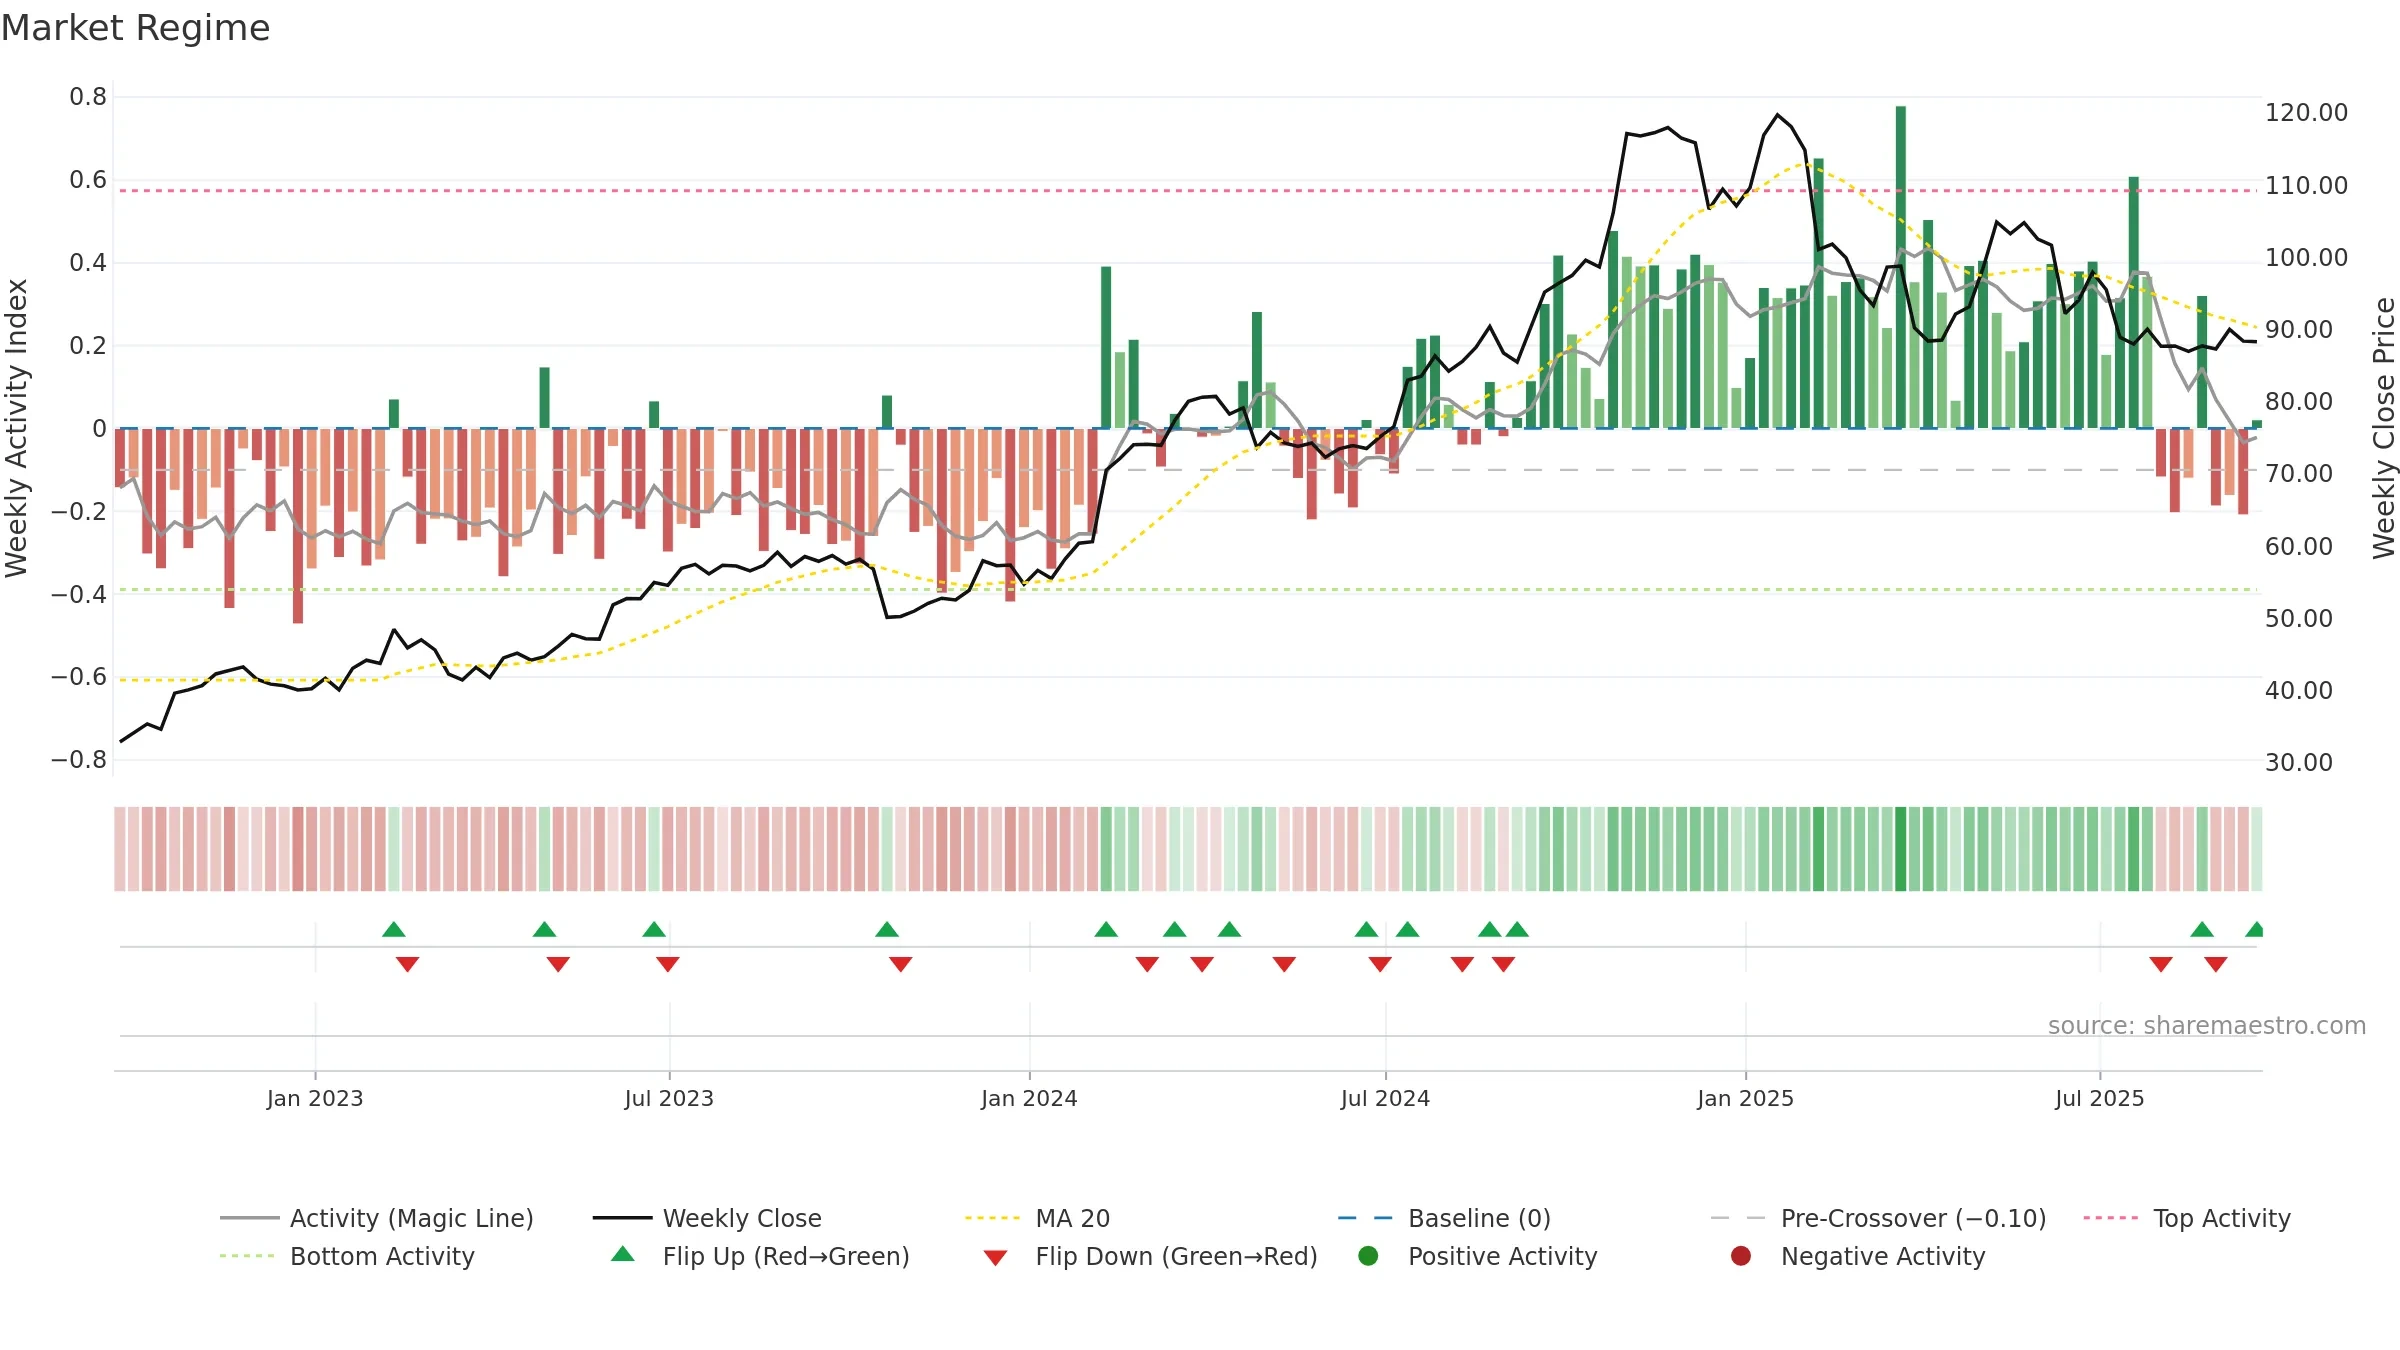Toggle the MA 20 legend entry

click(1038, 1218)
